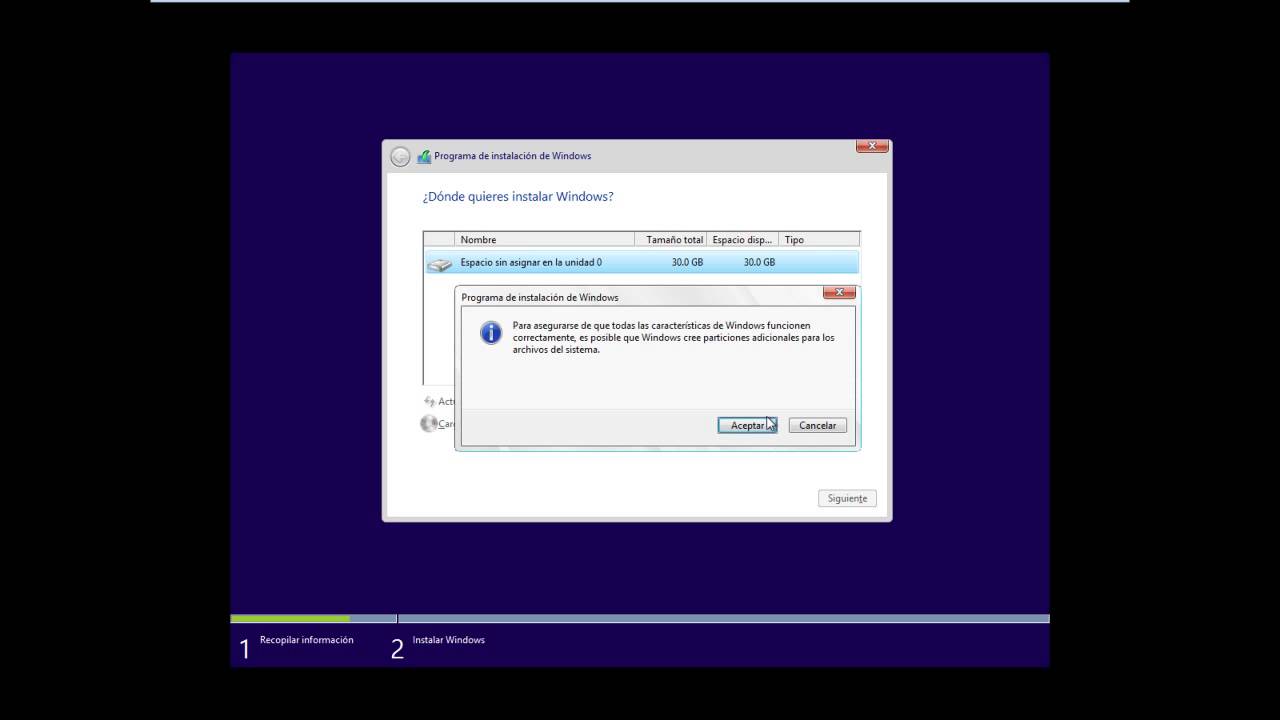Click the 'Instalar Windows' step label
Screen dimensions: 1280x720
(448, 640)
